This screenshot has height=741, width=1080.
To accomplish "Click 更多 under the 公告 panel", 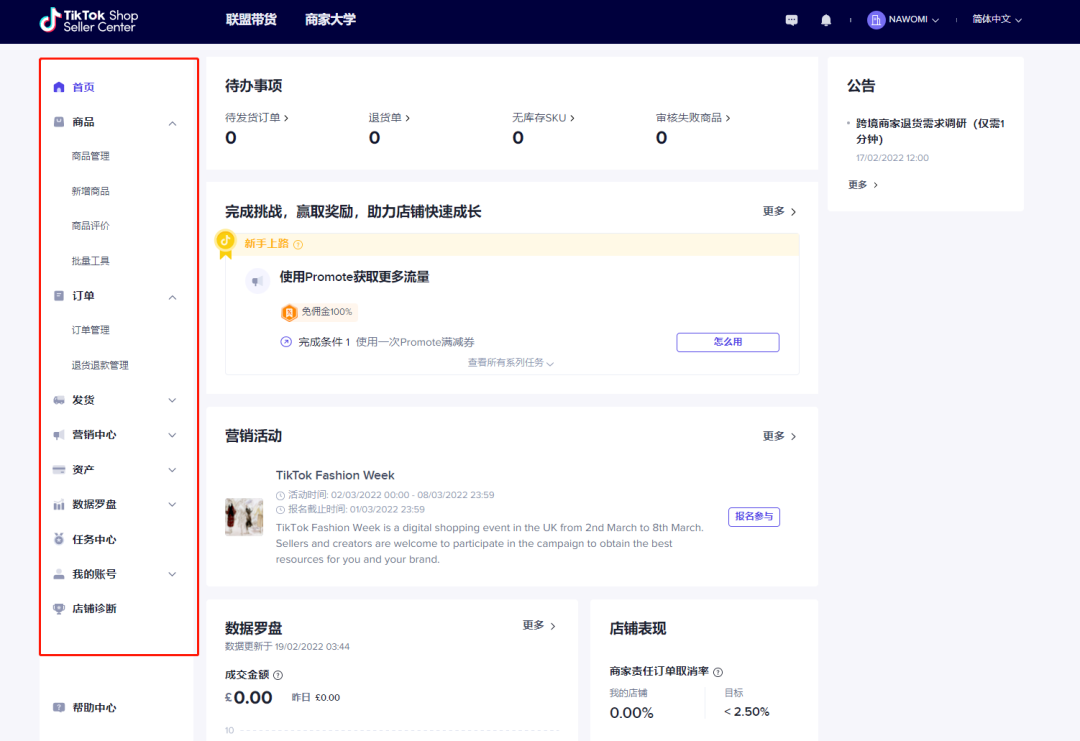I will (x=863, y=185).
